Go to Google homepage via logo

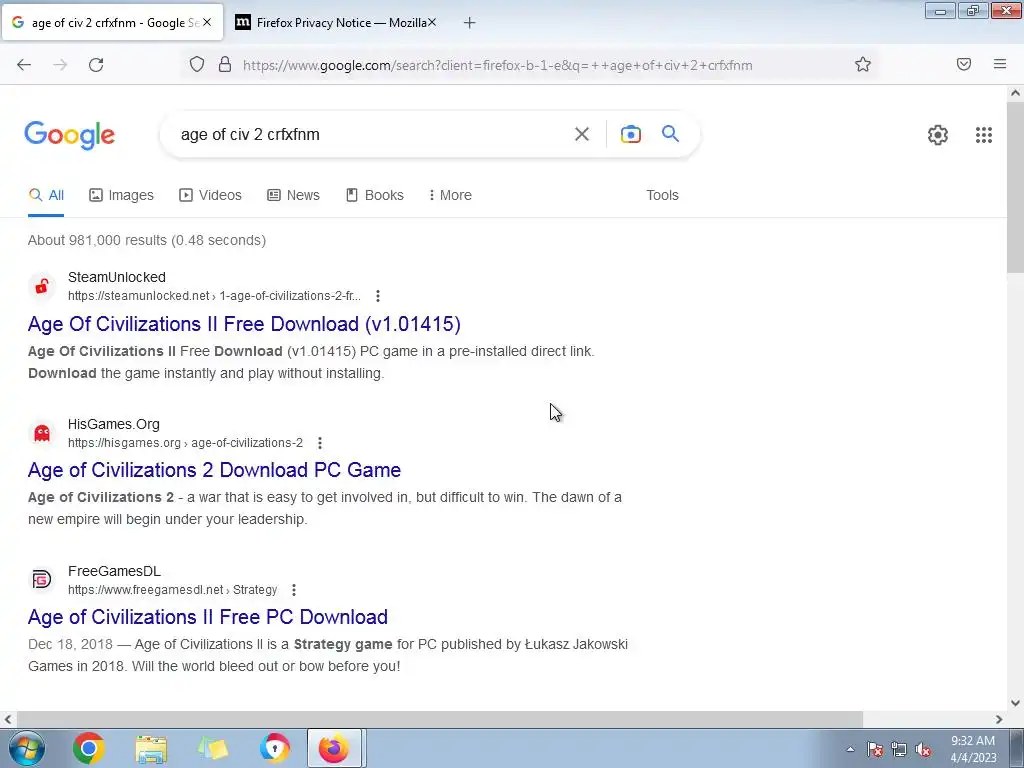tap(70, 135)
